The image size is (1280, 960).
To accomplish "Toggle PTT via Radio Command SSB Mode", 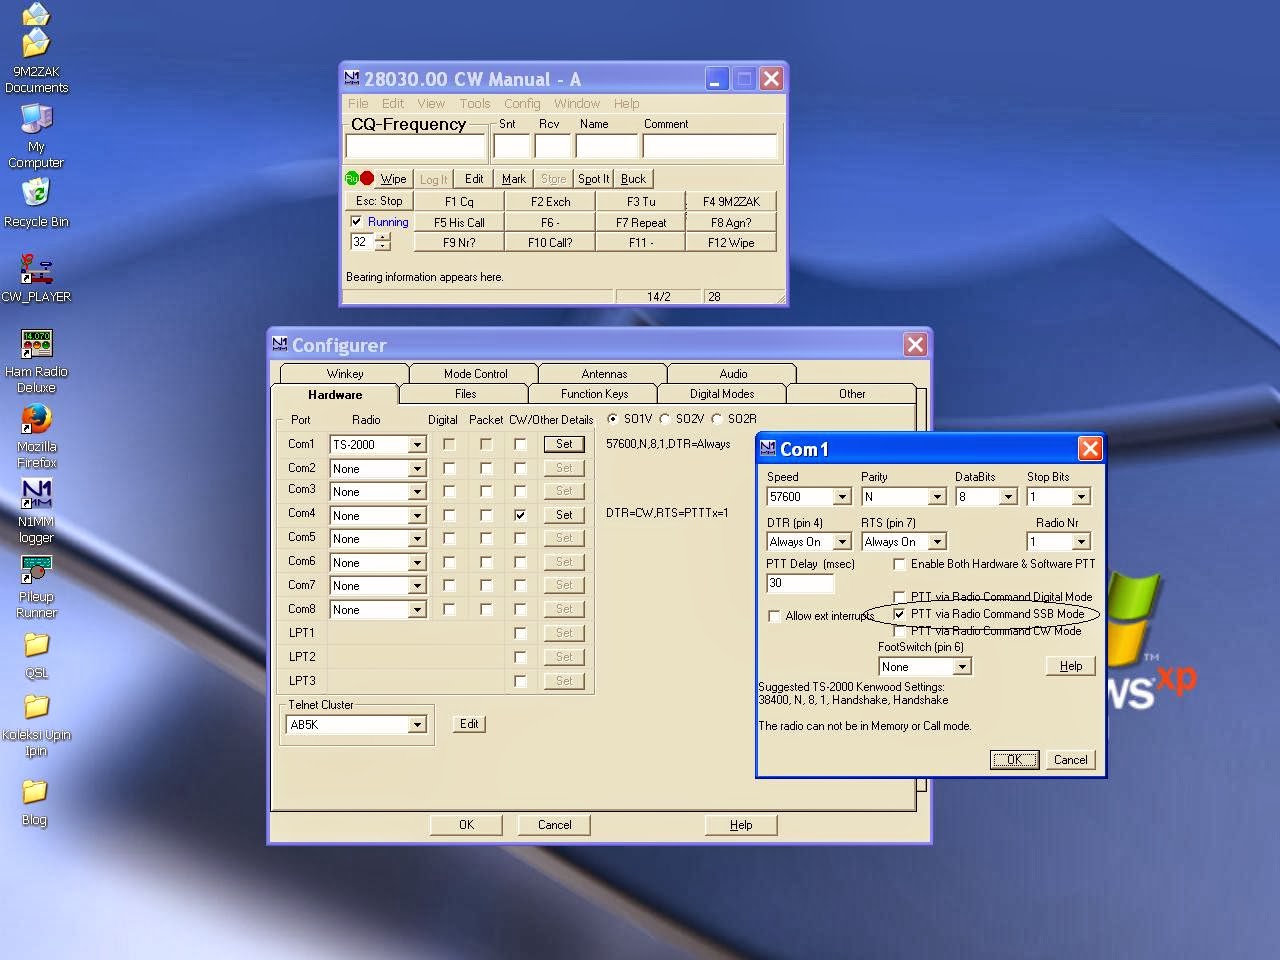I will pyautogui.click(x=899, y=614).
